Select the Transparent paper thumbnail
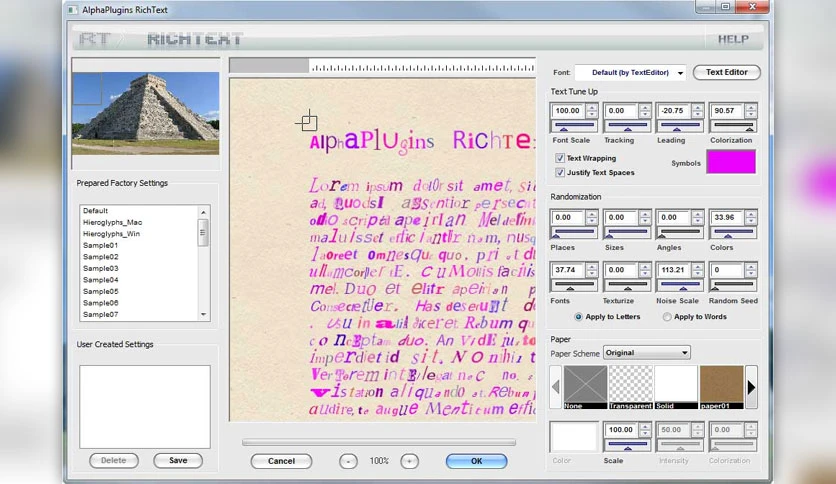Screen dimensions: 836x484 click(631, 387)
